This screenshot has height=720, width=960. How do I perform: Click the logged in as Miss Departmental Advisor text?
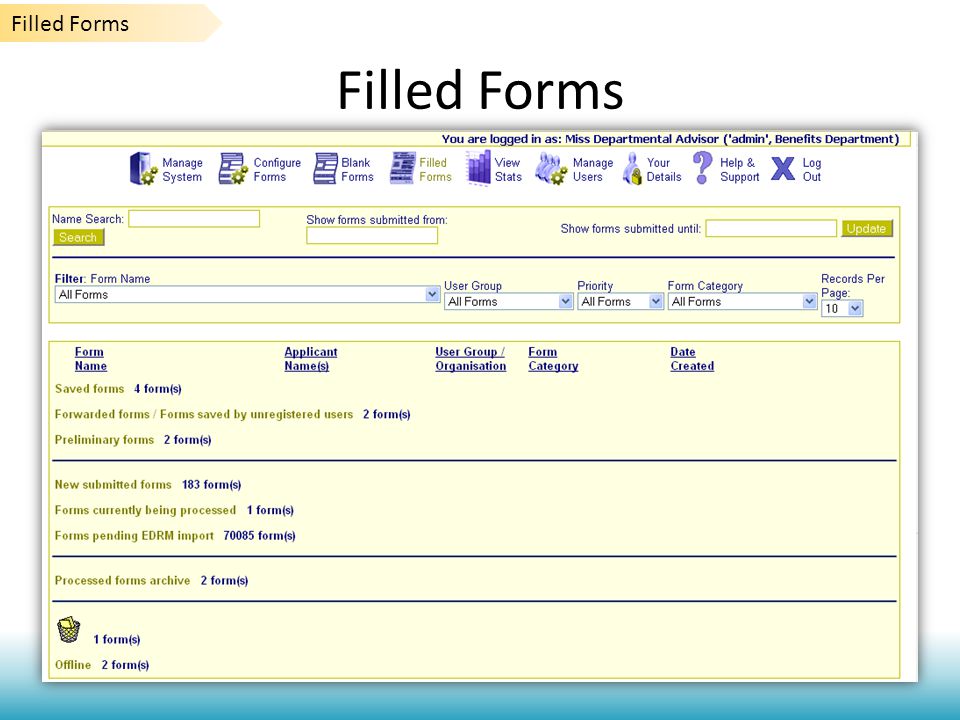tap(670, 139)
